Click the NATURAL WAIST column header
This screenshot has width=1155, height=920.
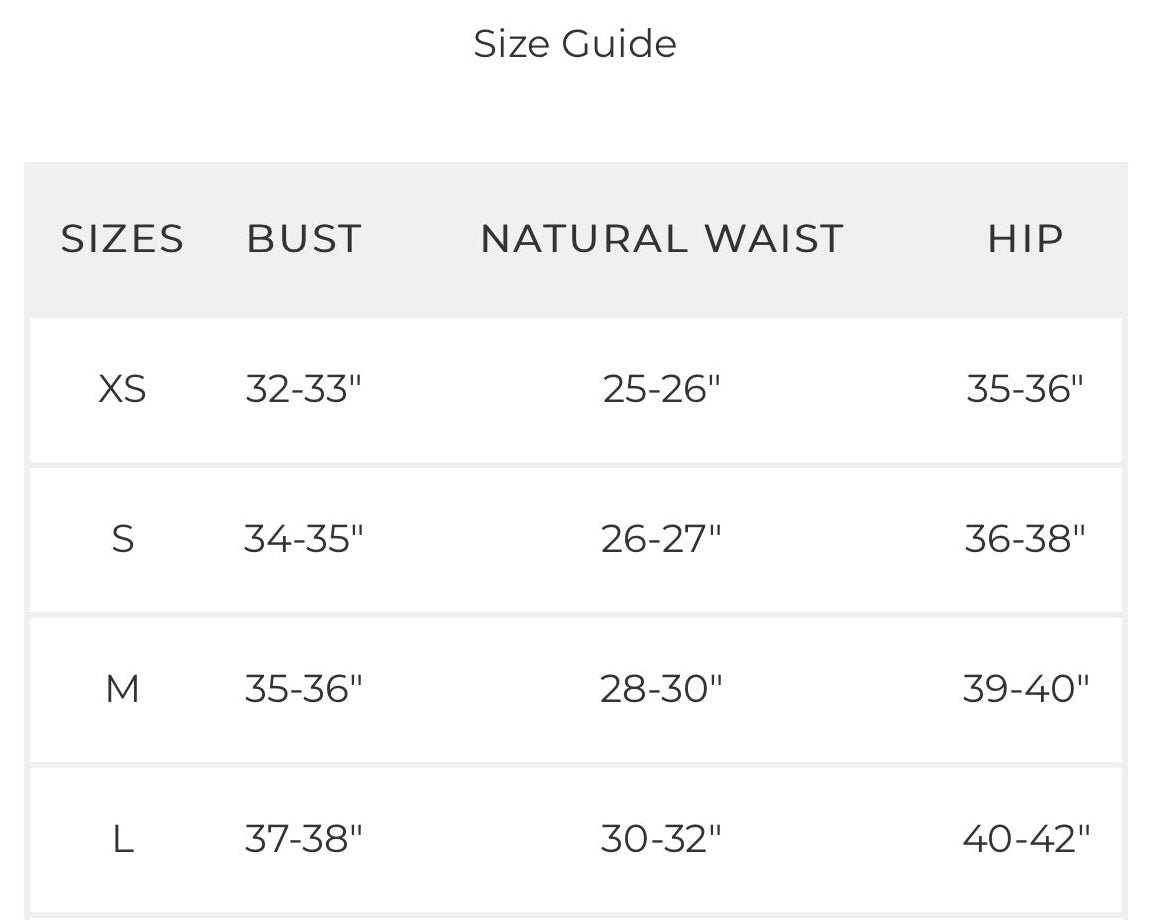pyautogui.click(x=662, y=239)
